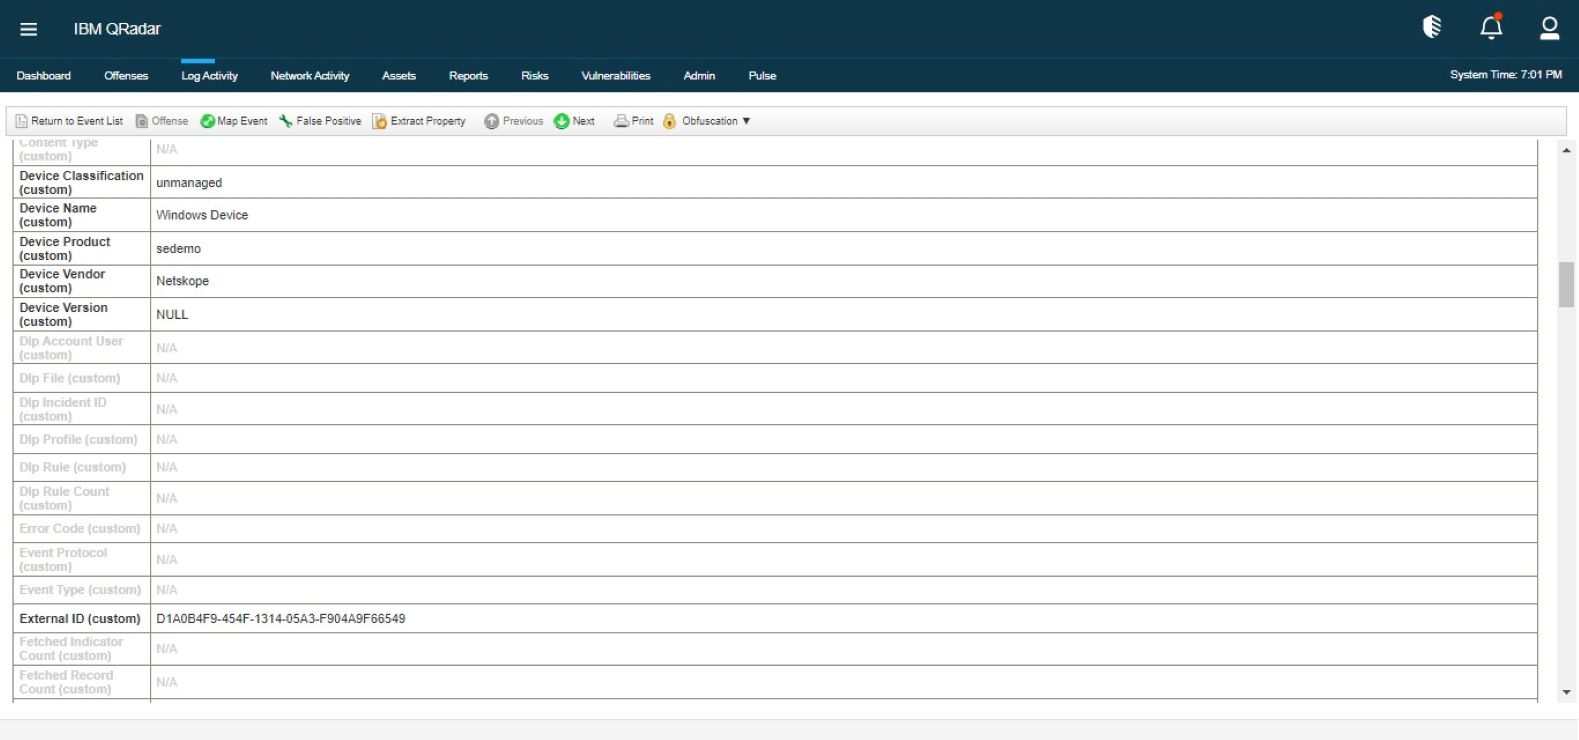The image size is (1579, 740).
Task: Click the green Next arrow icon
Action: click(x=561, y=121)
